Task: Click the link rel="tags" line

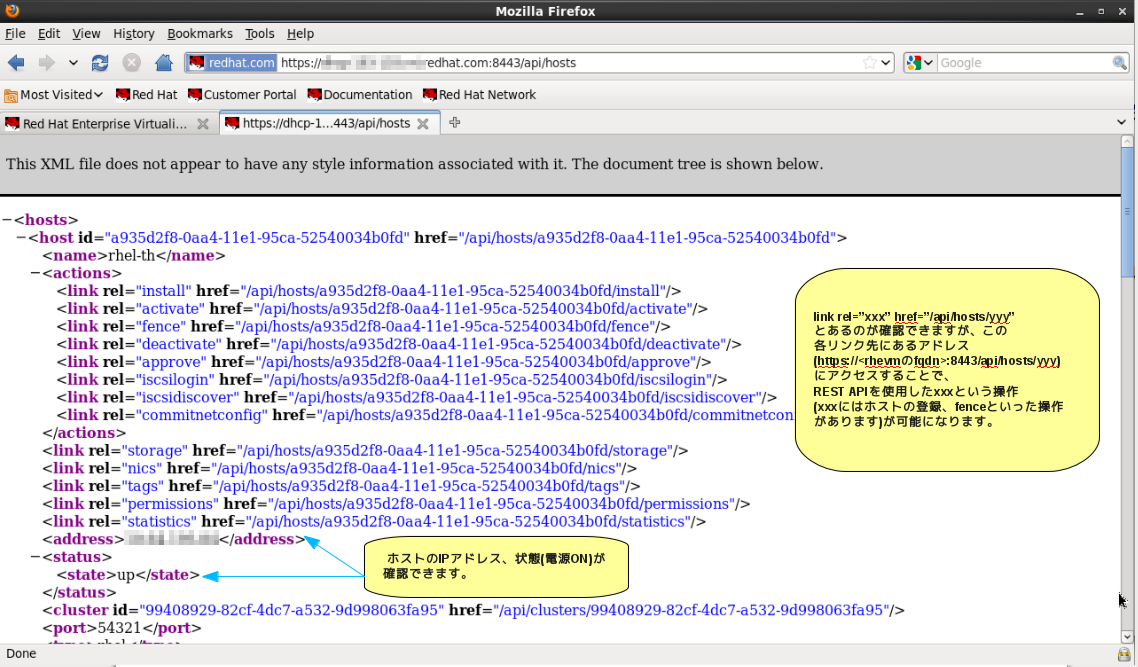Action: [341, 486]
